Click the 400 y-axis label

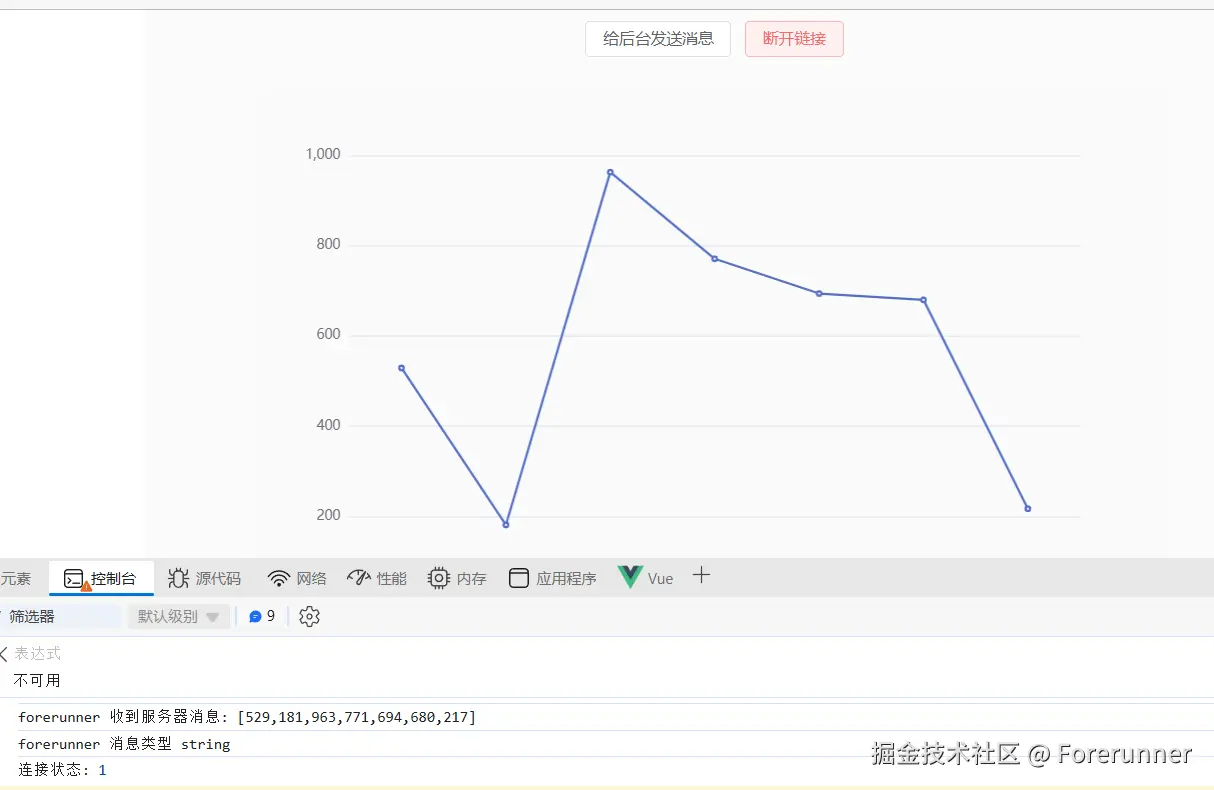pos(328,425)
